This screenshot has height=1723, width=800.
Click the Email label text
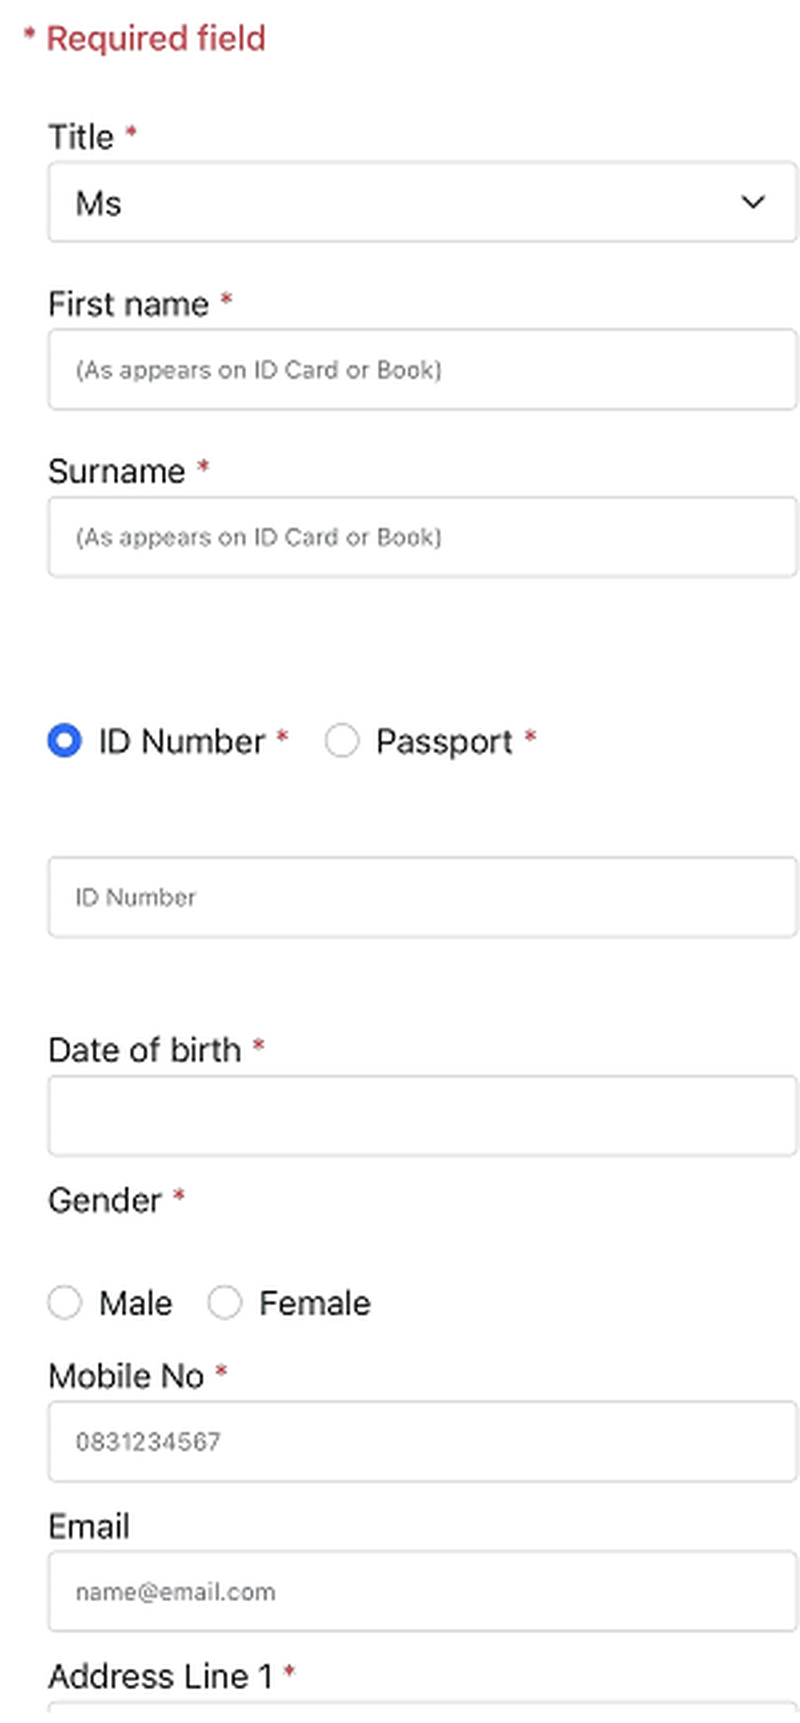click(89, 1527)
